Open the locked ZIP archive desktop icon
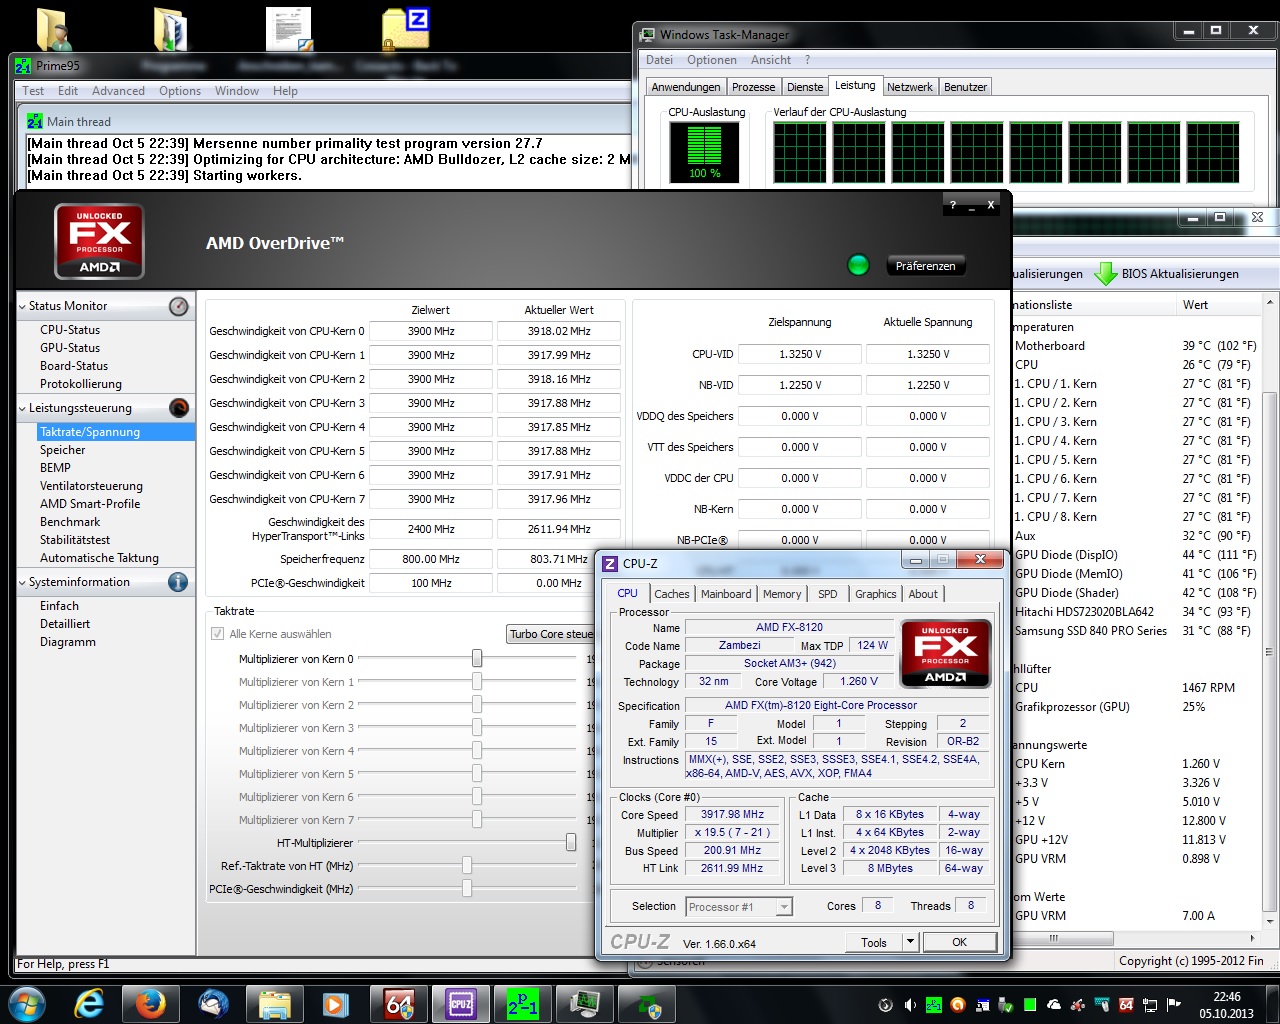This screenshot has width=1280, height=1024. (406, 30)
